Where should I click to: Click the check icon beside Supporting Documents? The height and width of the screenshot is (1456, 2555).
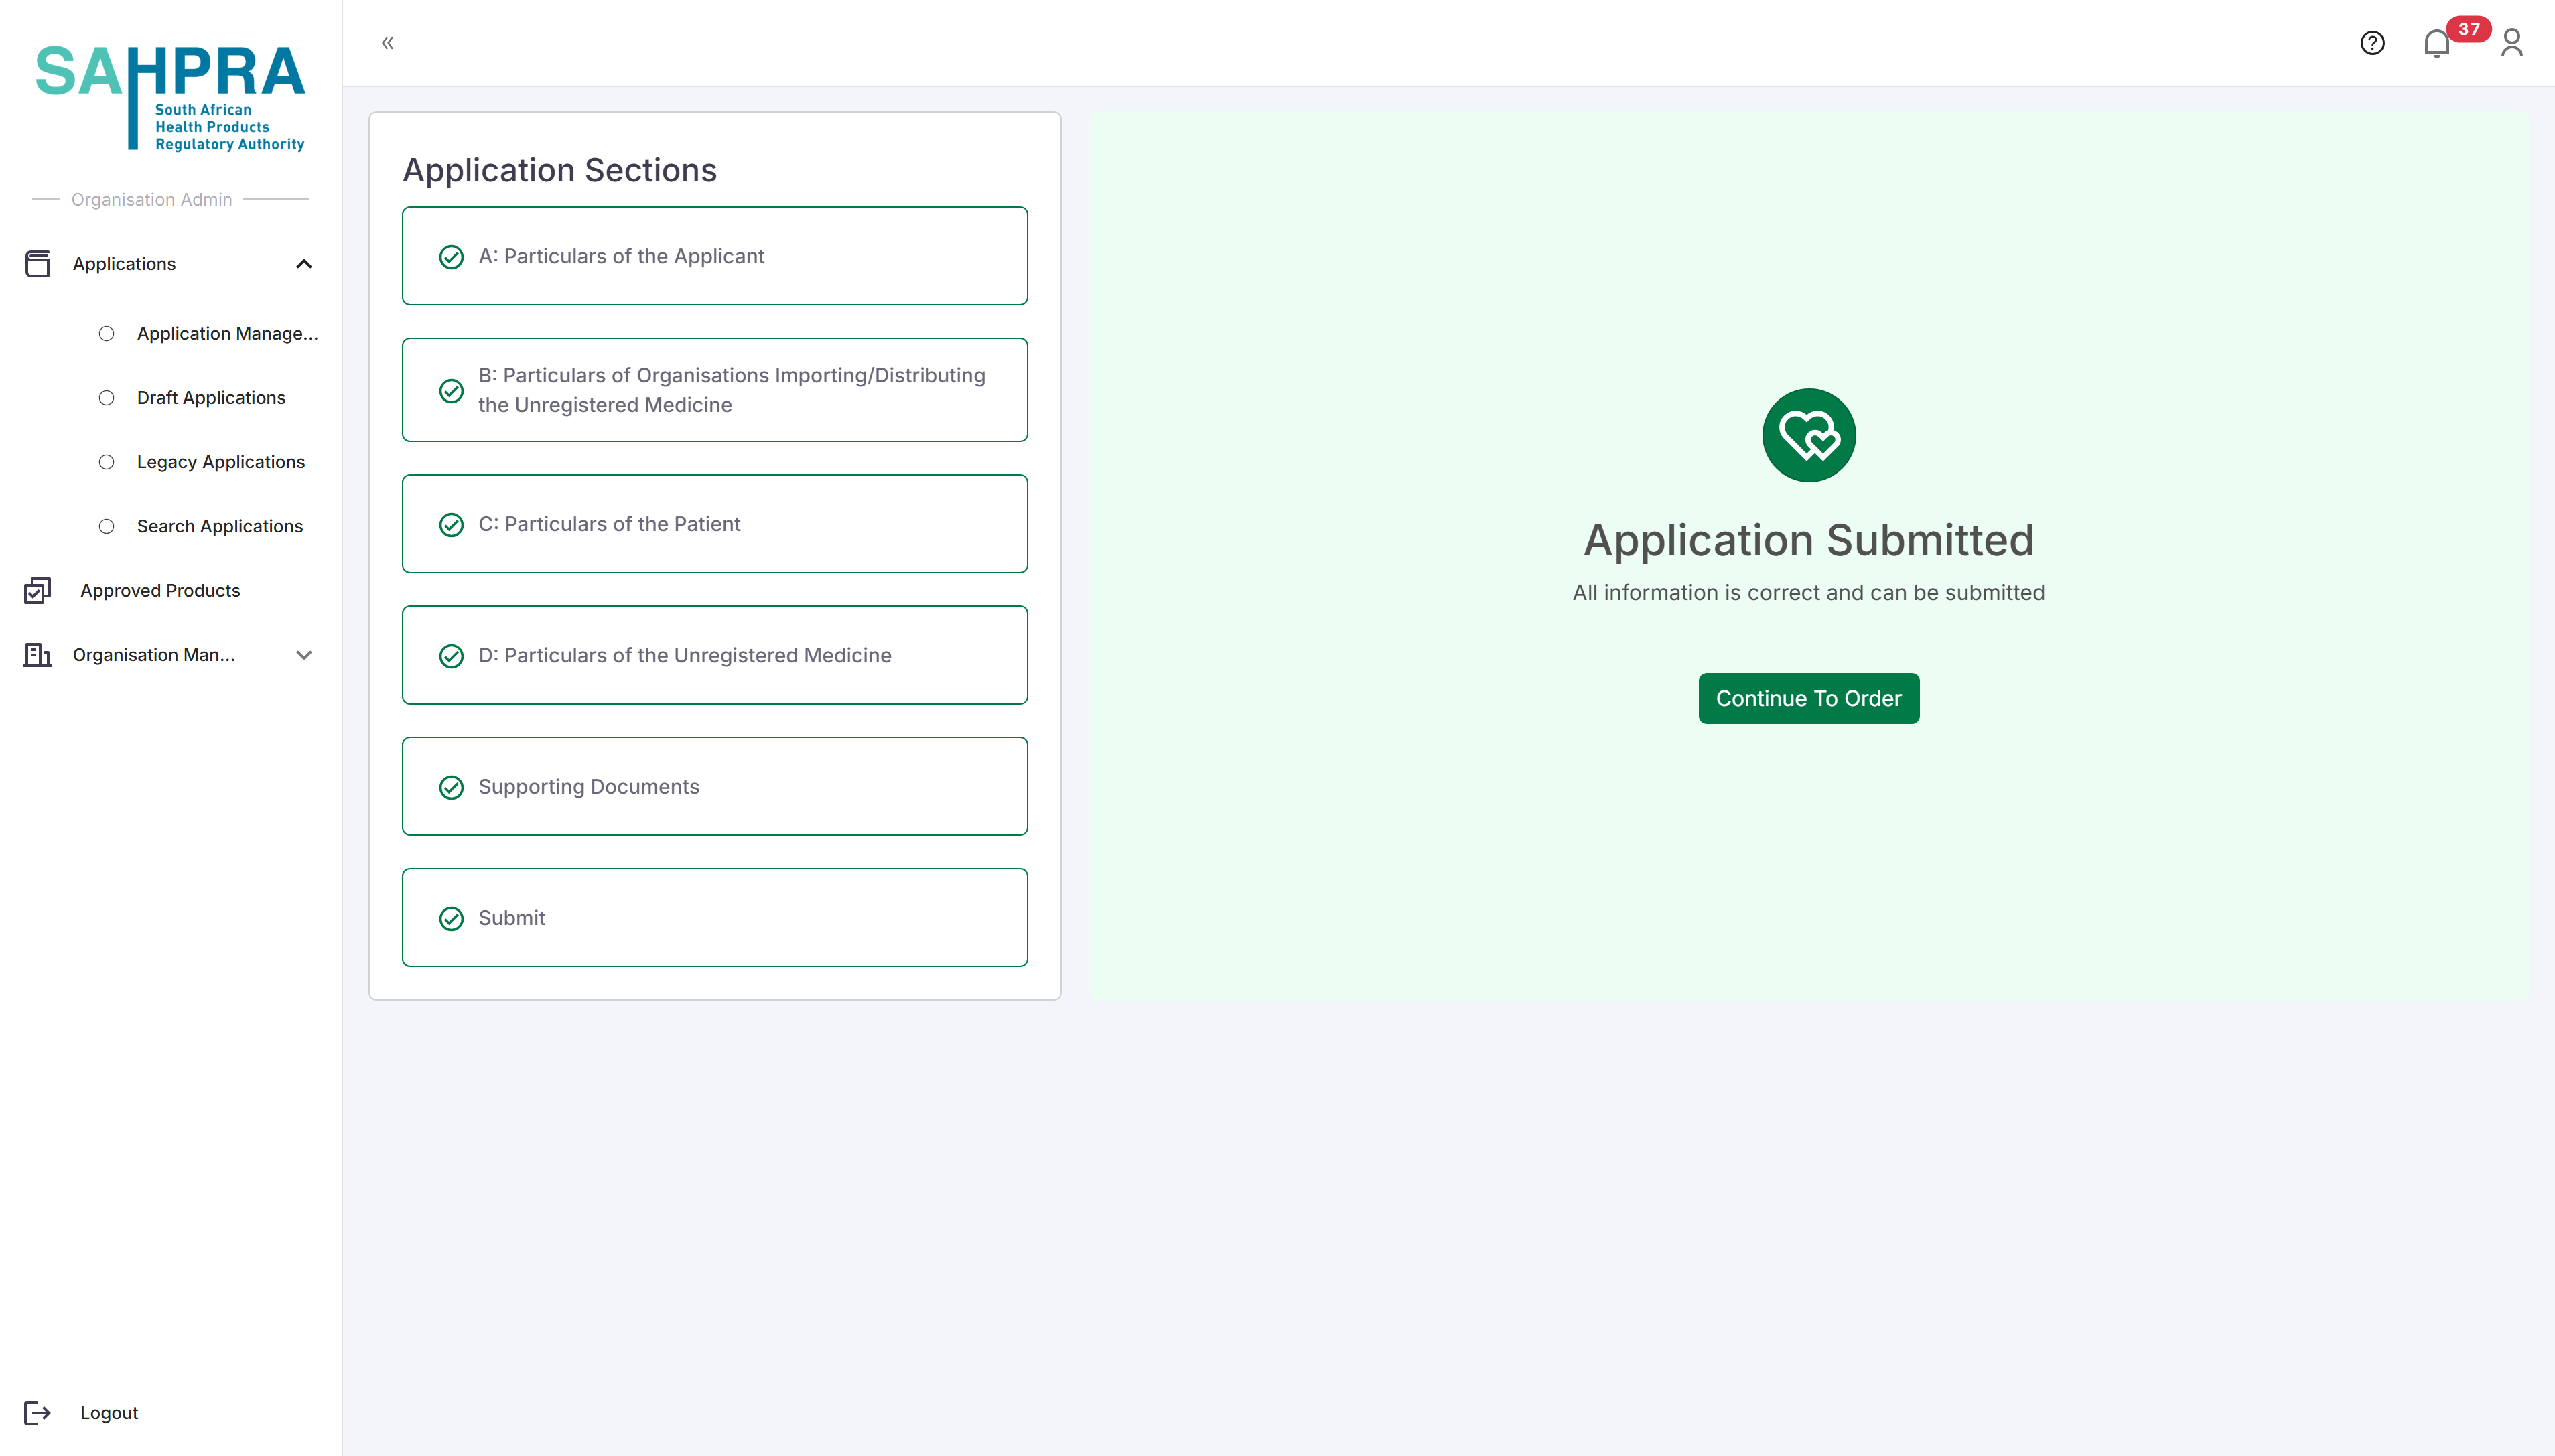[x=451, y=788]
